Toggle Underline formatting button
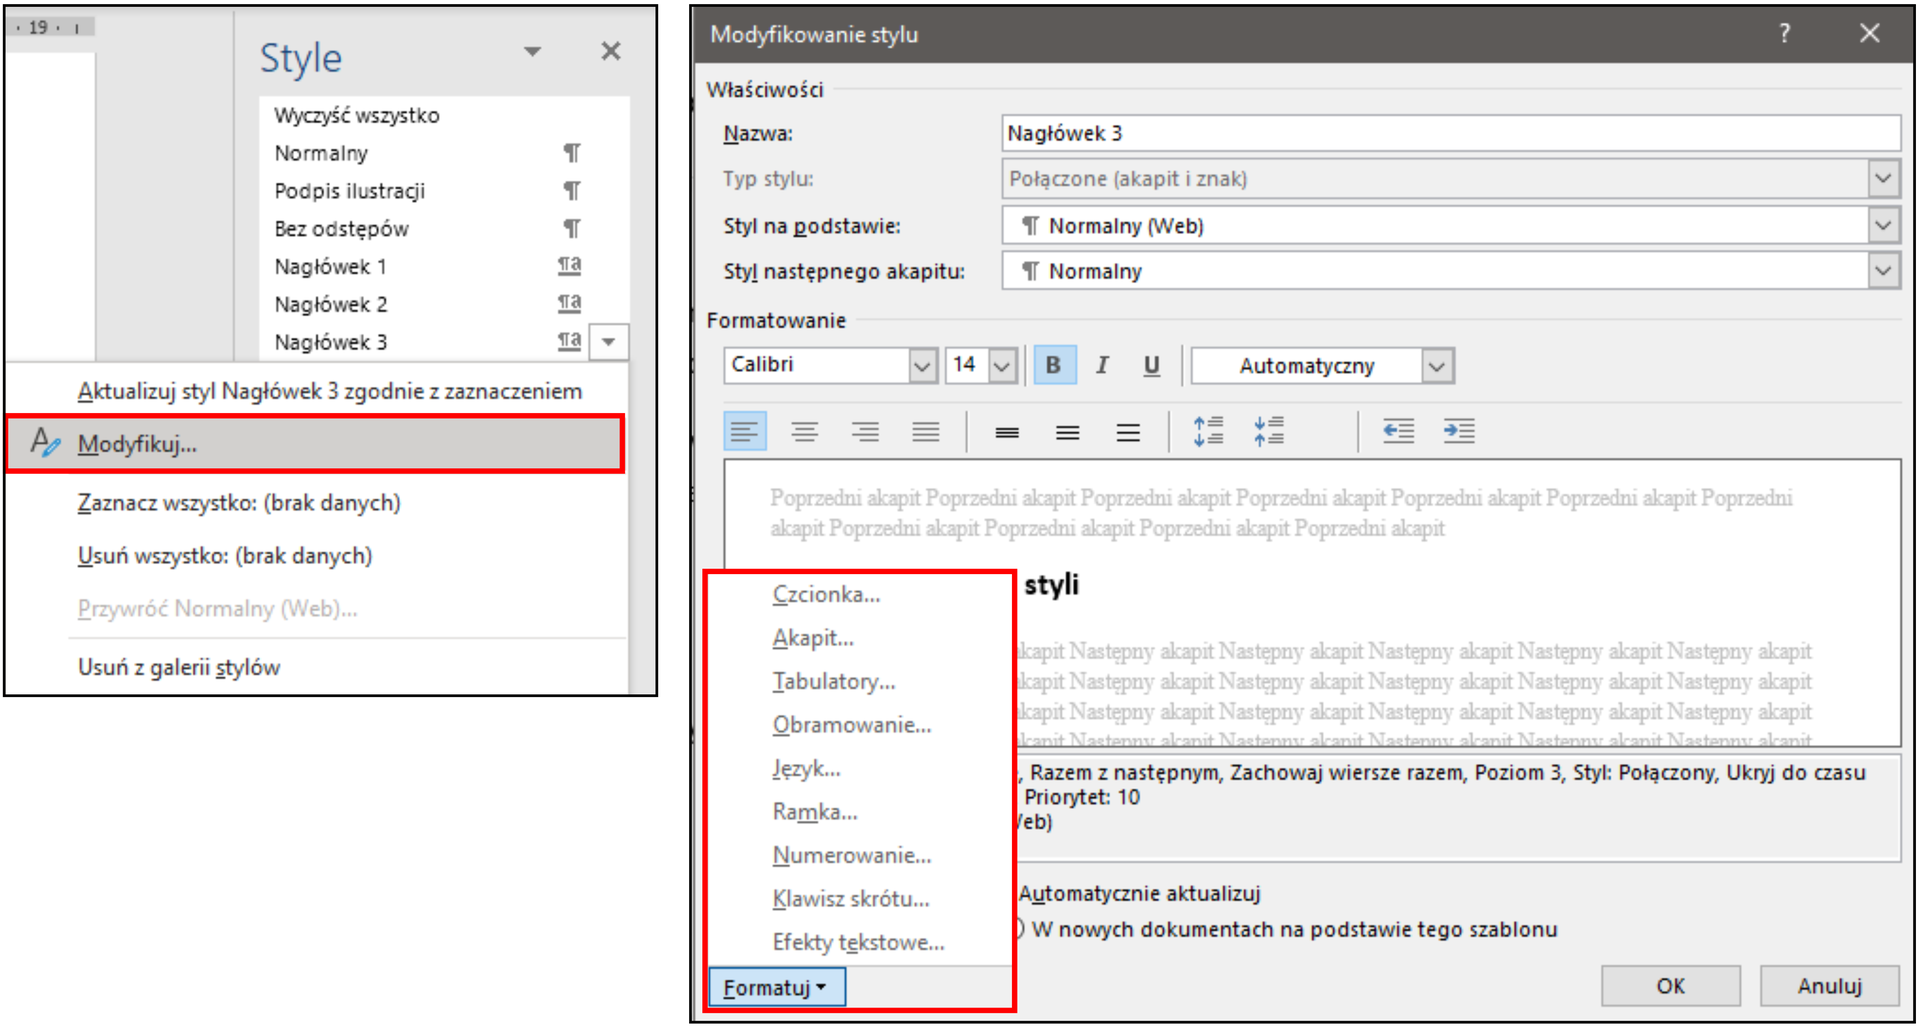The width and height of the screenshot is (1920, 1028). (1151, 365)
